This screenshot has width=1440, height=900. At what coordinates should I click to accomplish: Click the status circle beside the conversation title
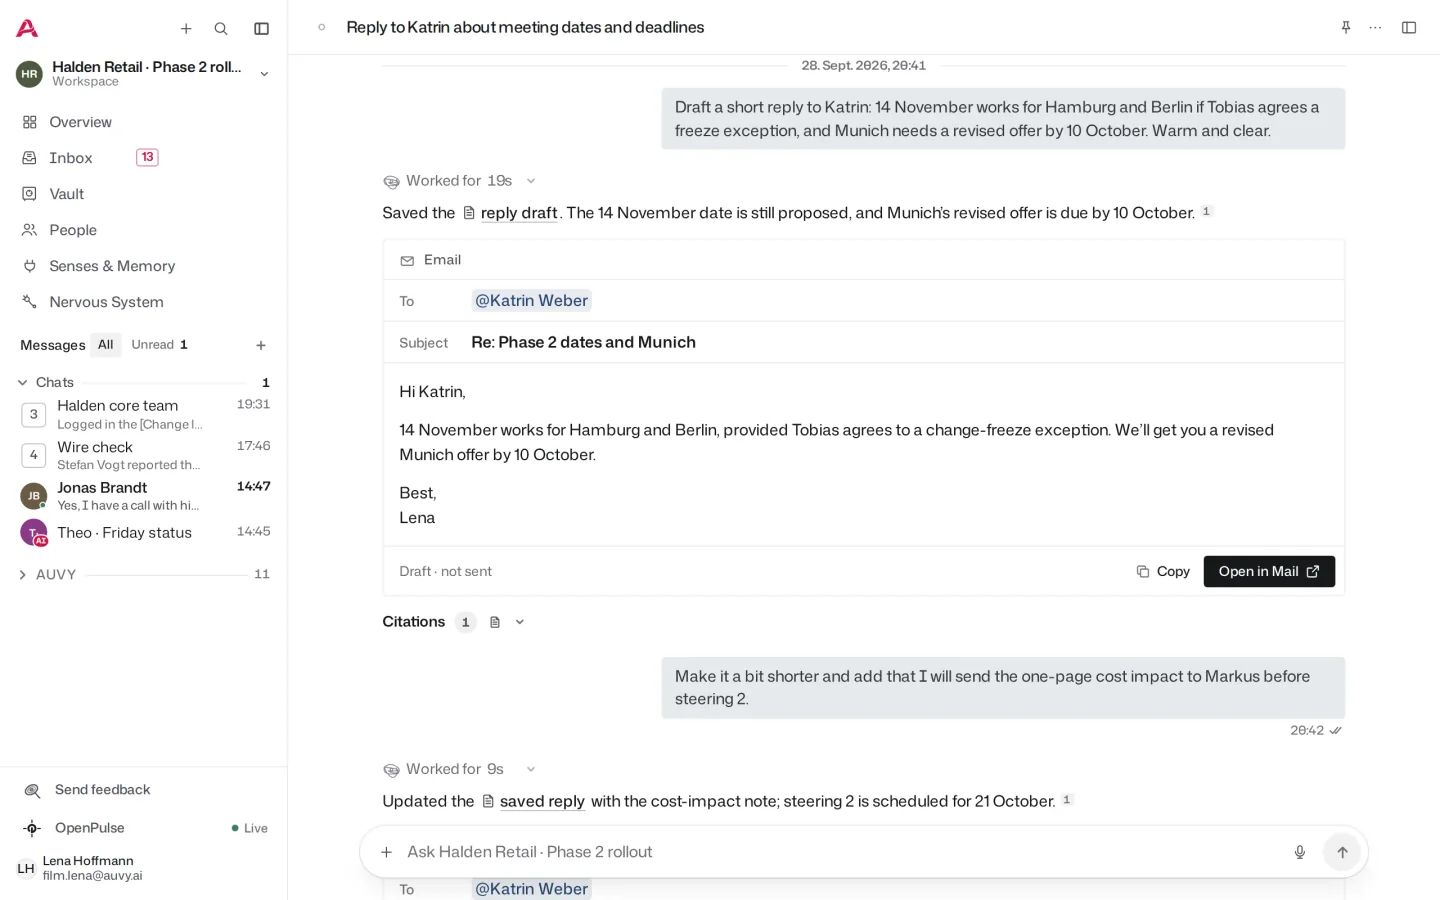321,27
